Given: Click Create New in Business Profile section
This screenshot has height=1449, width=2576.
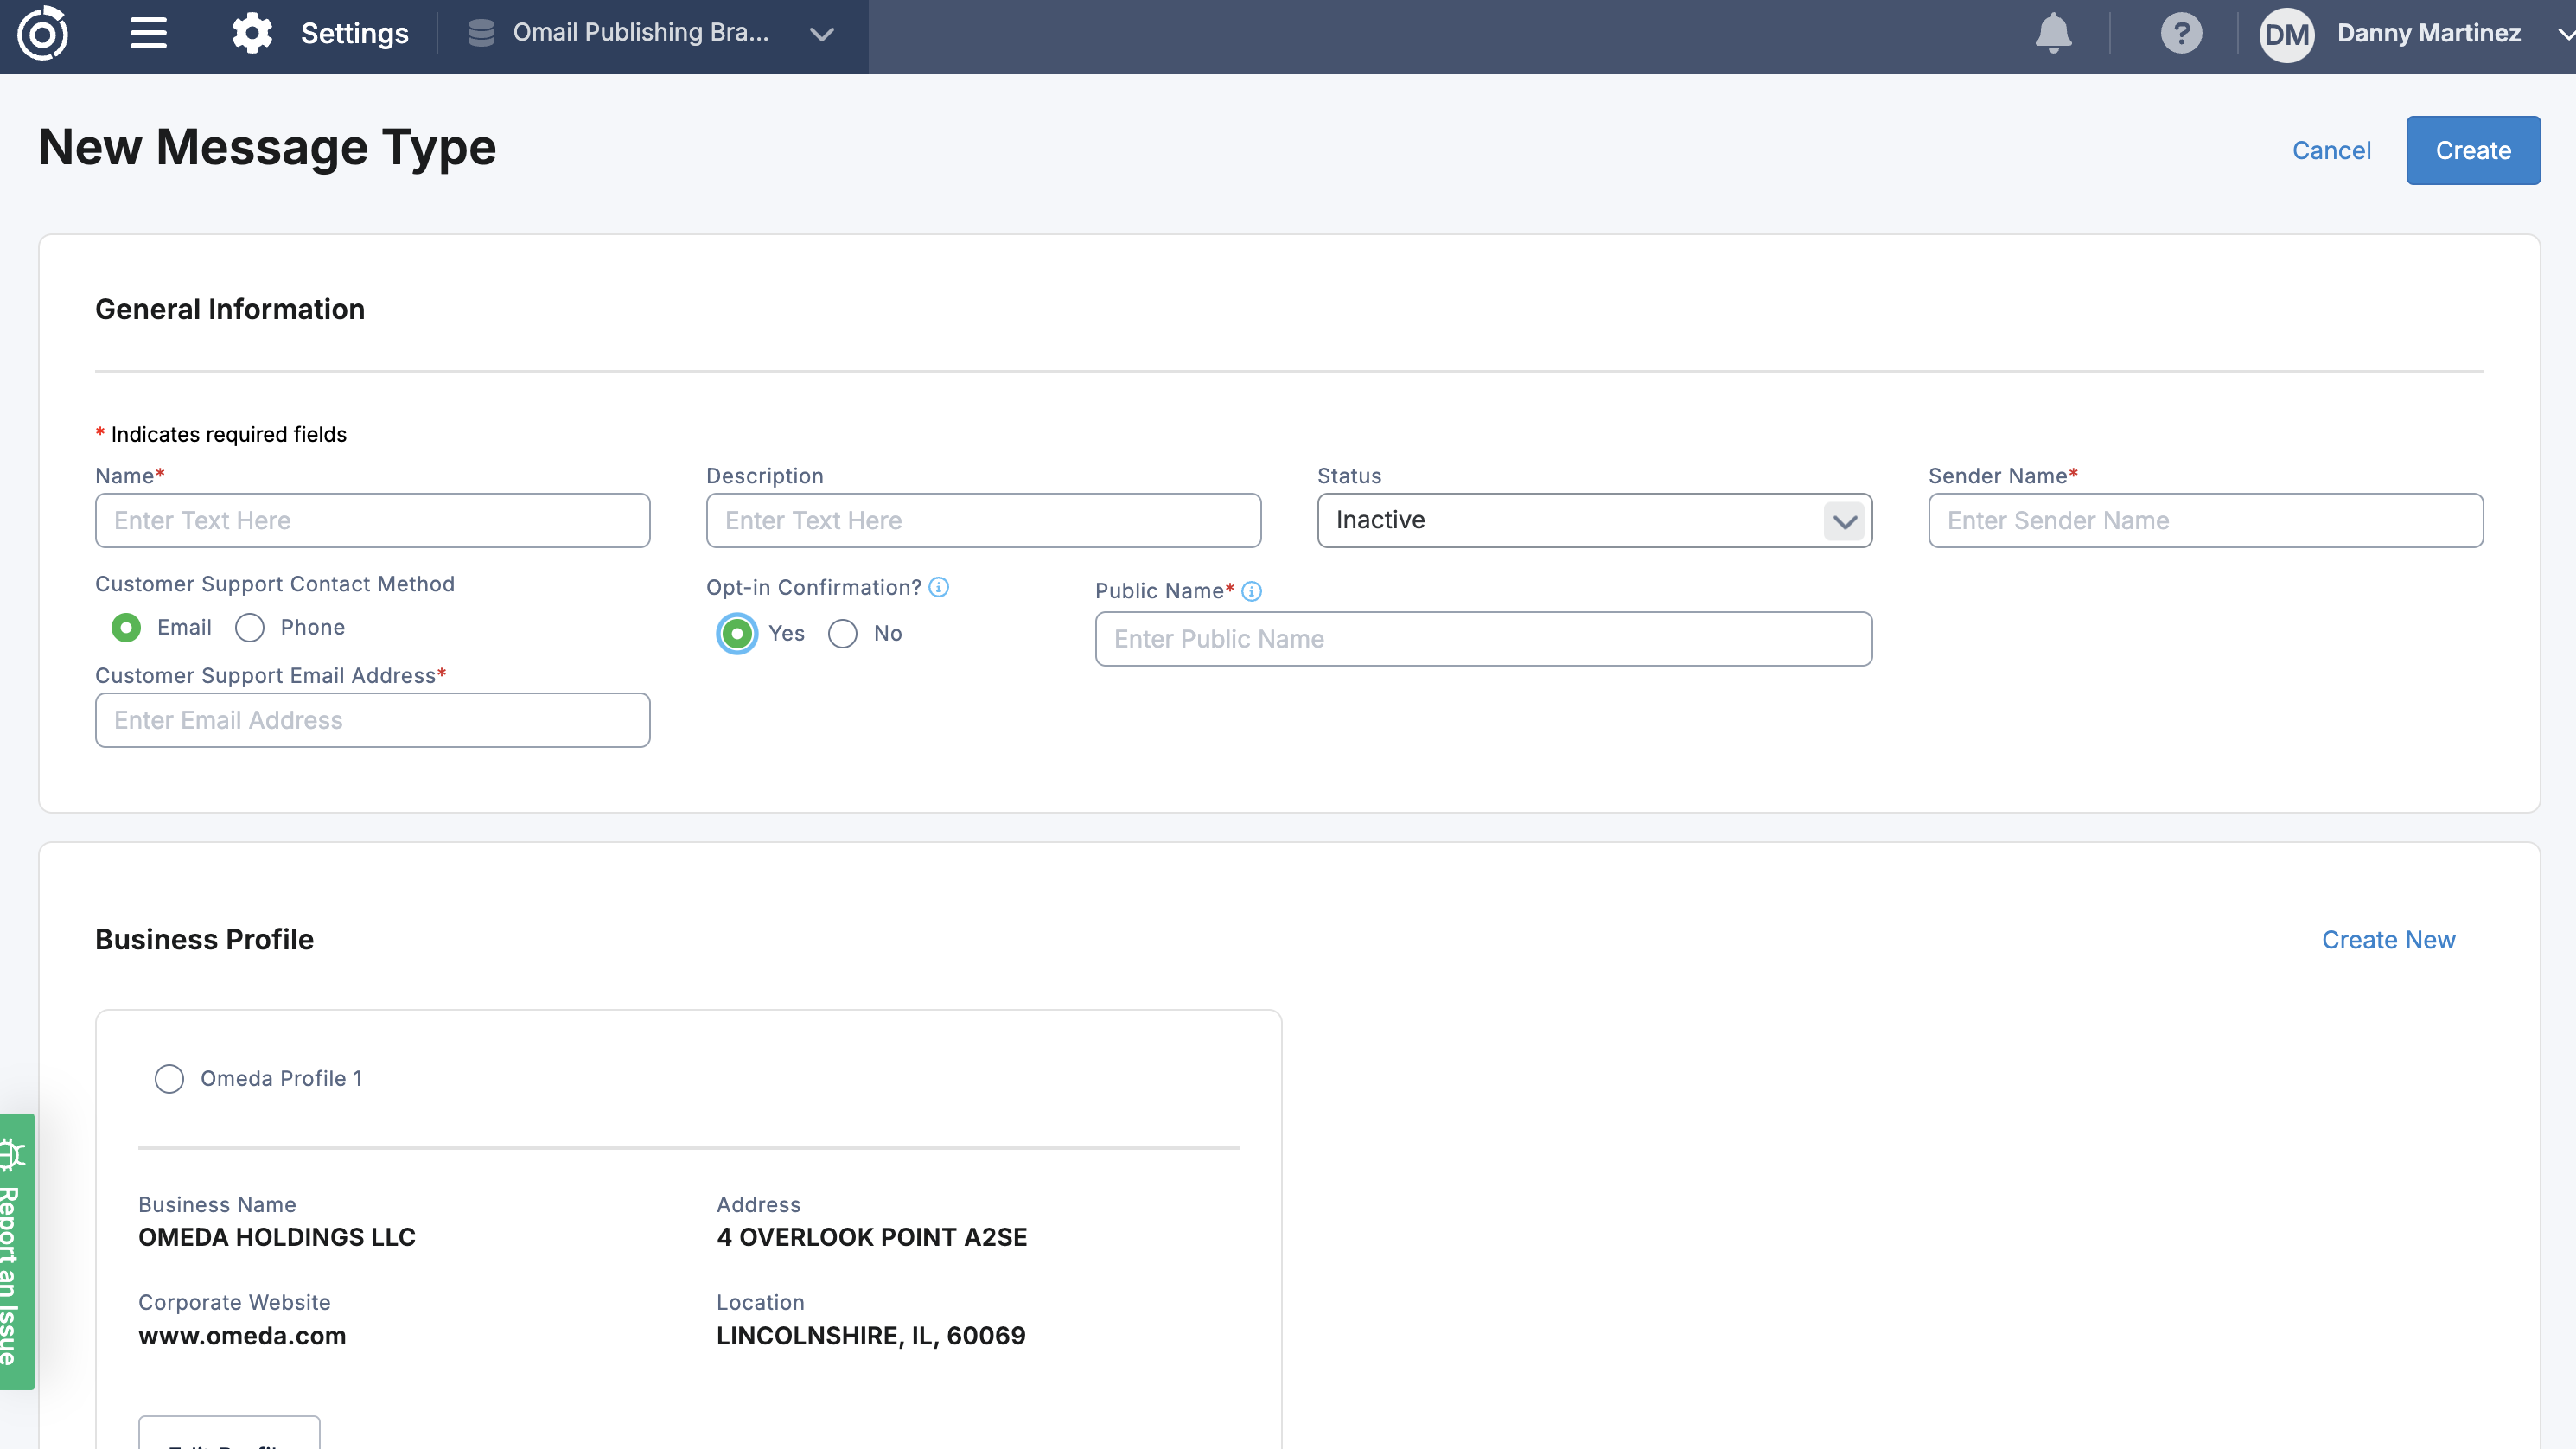Looking at the screenshot, I should click(x=2388, y=939).
